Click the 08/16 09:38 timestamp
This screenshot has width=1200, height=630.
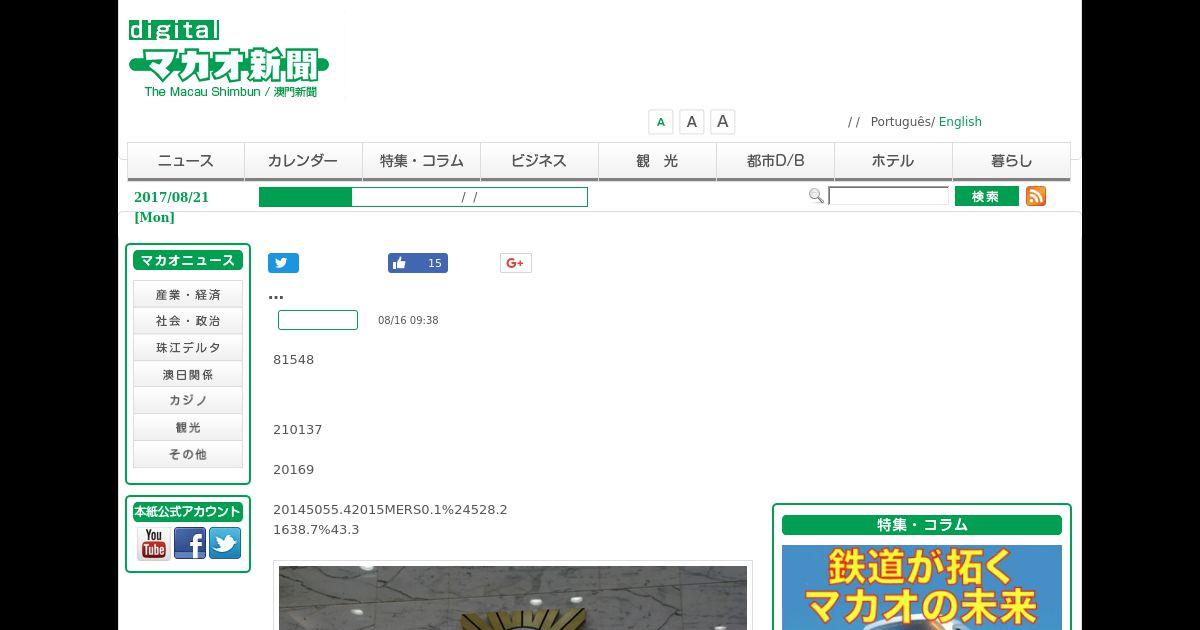click(x=408, y=320)
